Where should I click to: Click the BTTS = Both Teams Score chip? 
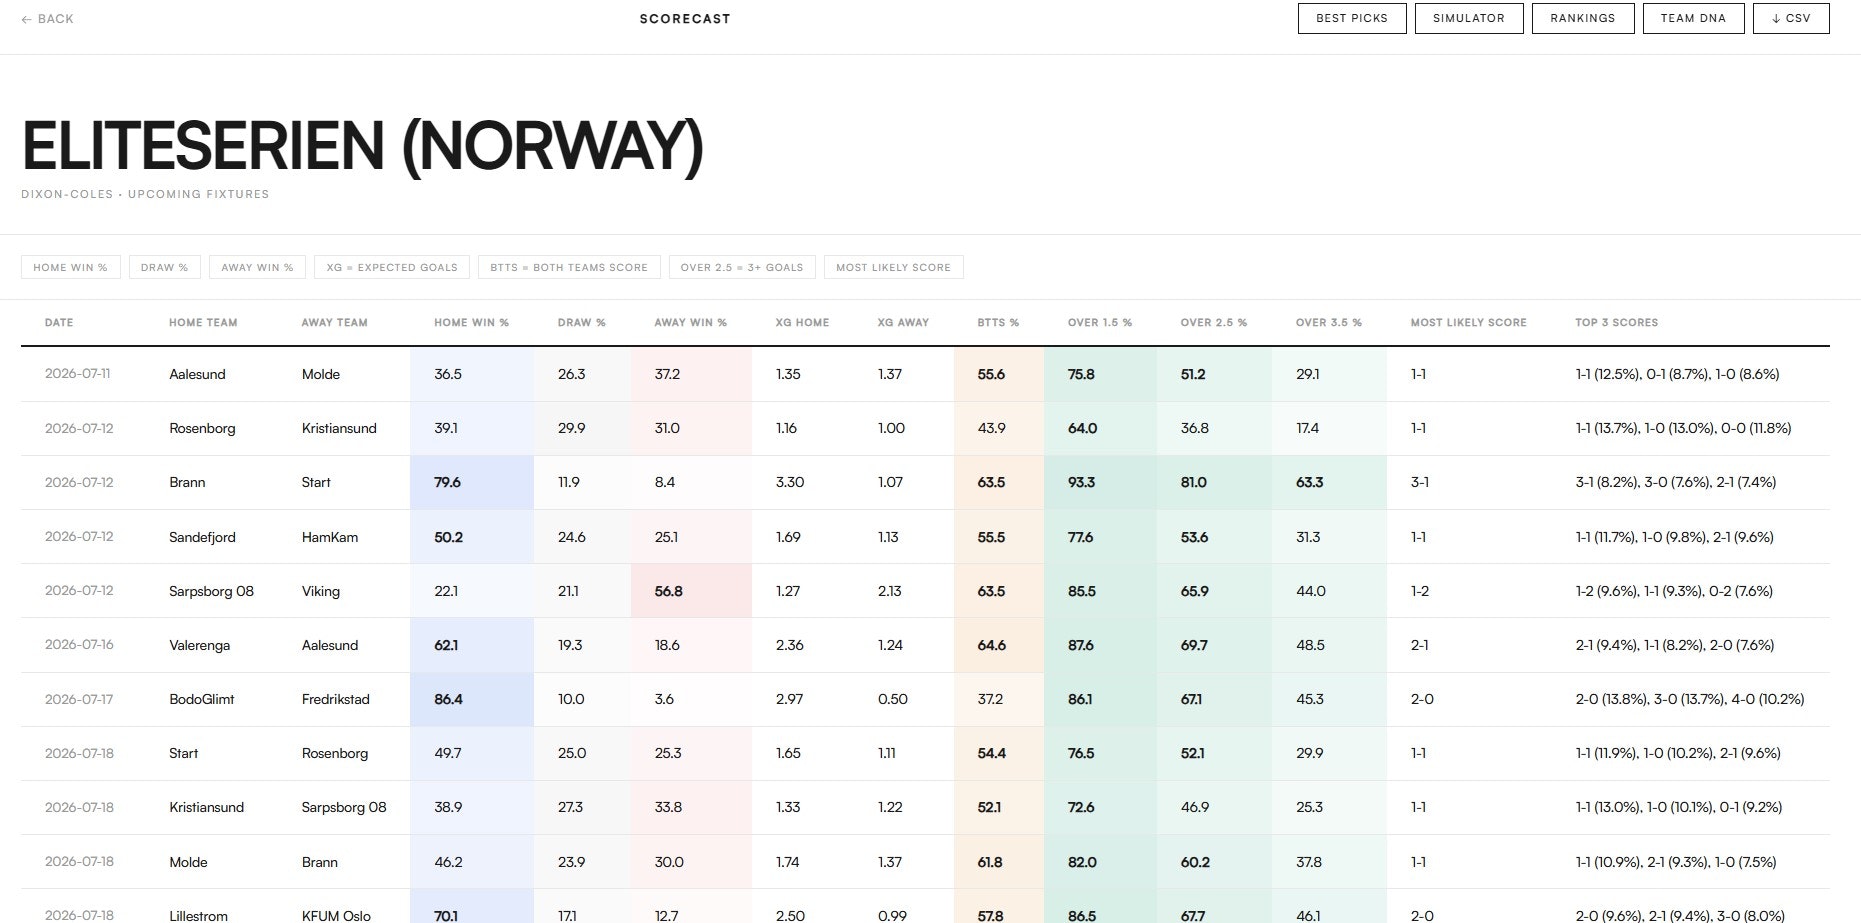[x=569, y=267]
